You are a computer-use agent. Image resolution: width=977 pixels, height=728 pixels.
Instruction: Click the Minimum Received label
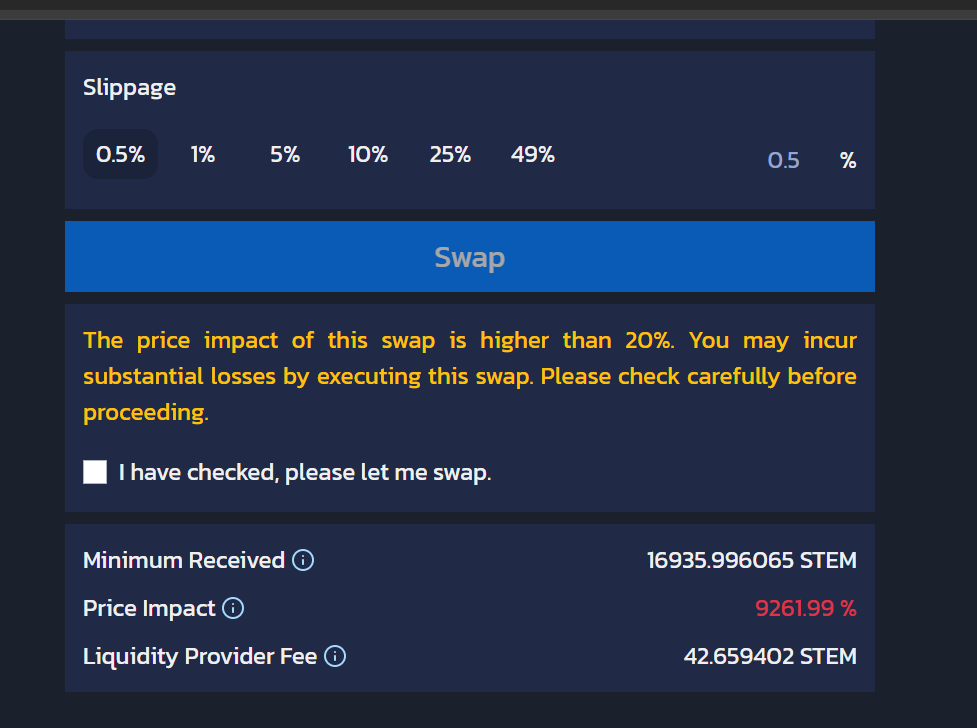184,560
